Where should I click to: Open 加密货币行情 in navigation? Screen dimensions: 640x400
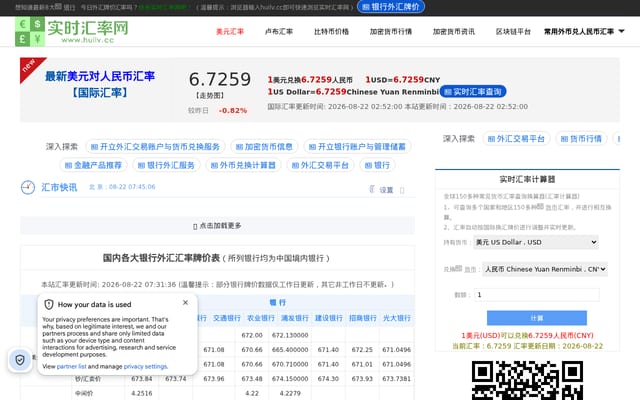(391, 31)
